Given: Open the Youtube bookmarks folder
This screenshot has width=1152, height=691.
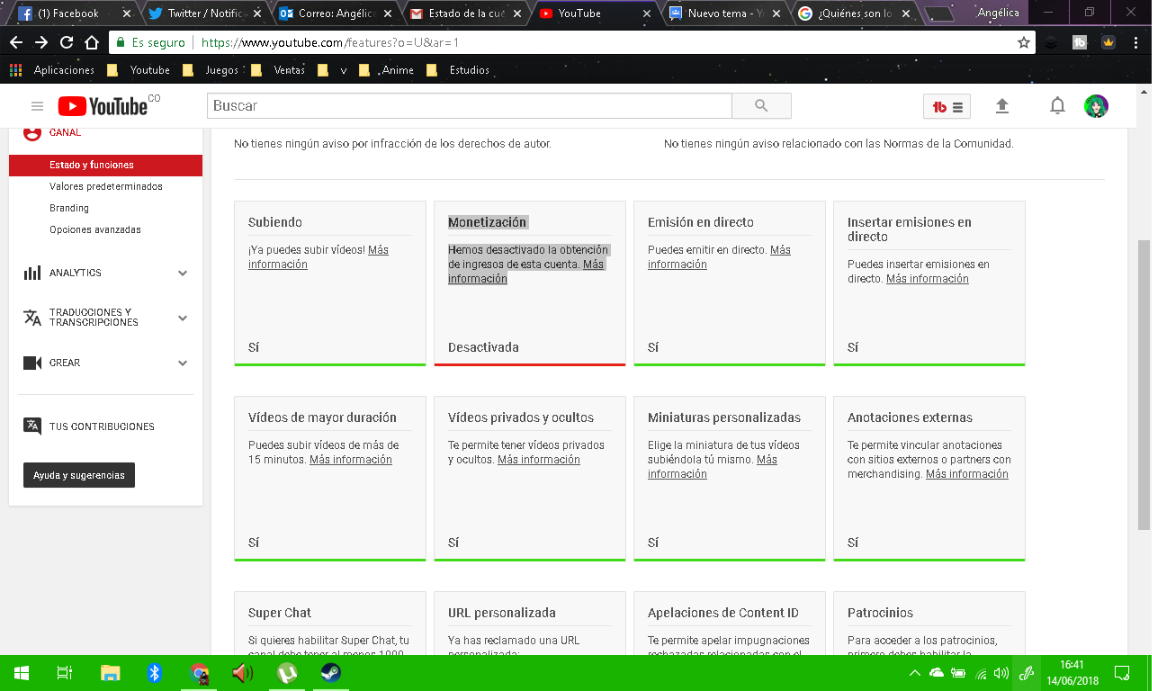Looking at the screenshot, I should tap(139, 70).
